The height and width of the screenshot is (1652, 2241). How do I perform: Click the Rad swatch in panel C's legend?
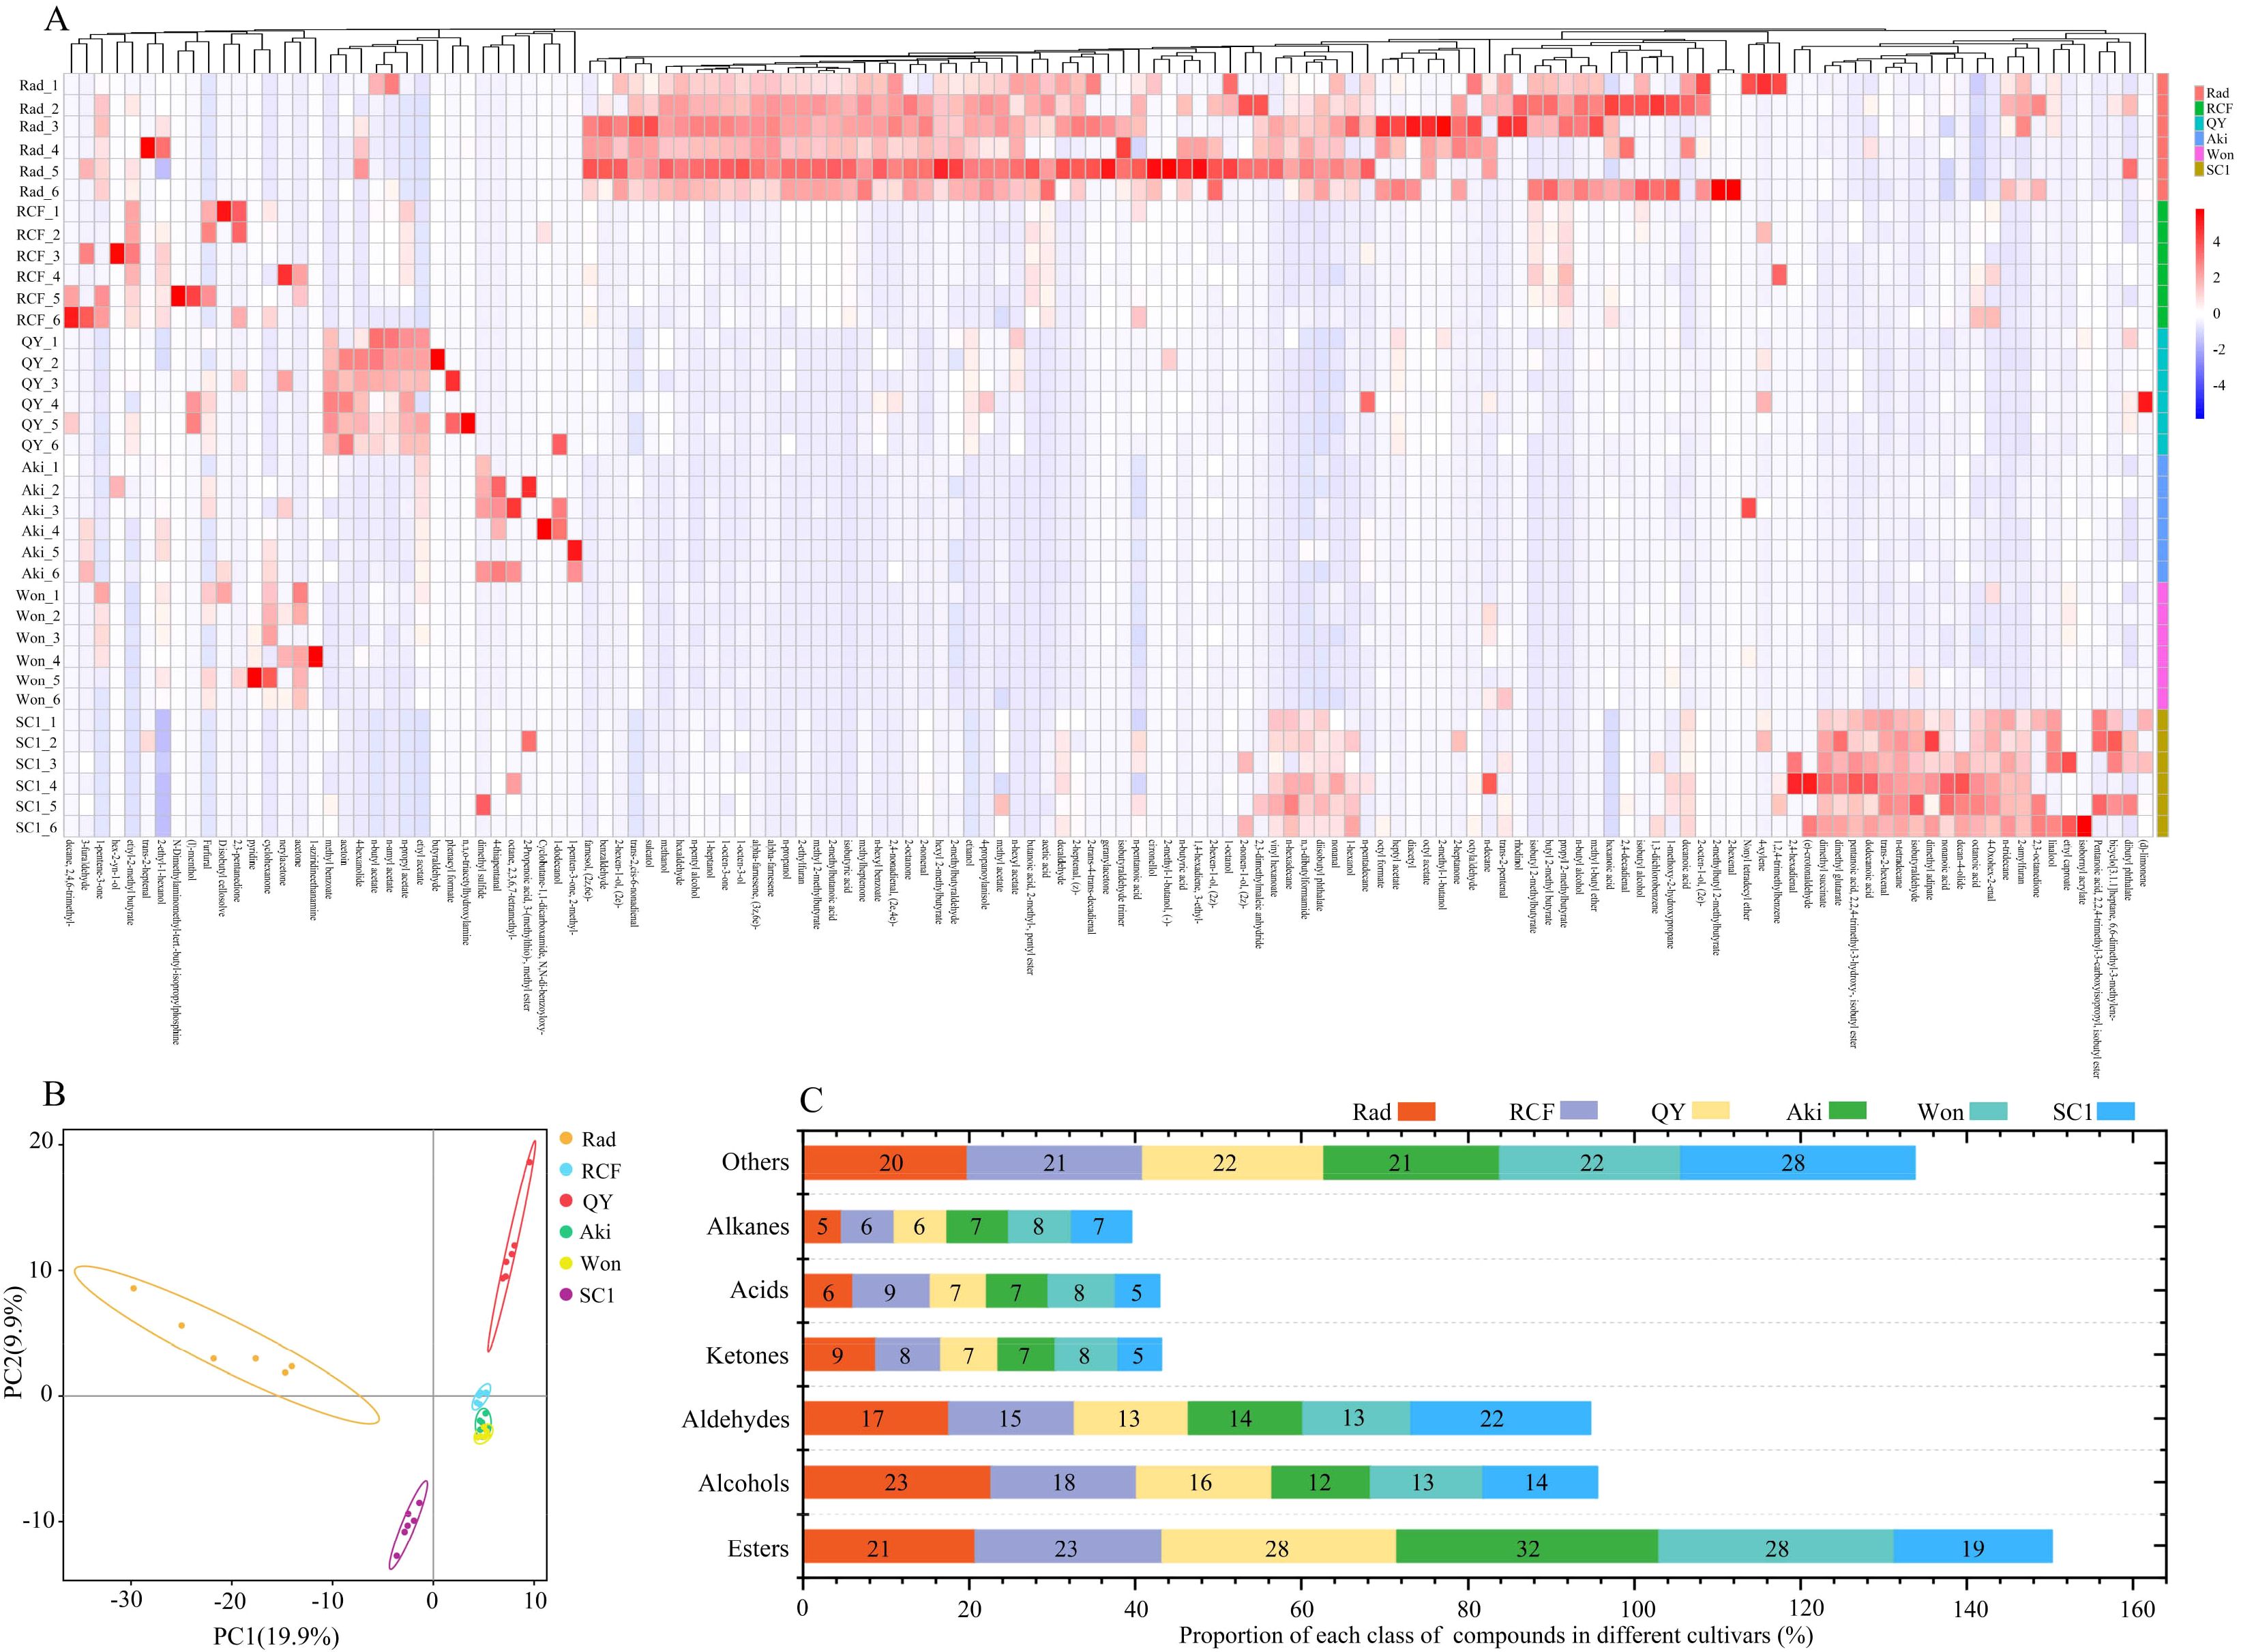coord(1416,1111)
